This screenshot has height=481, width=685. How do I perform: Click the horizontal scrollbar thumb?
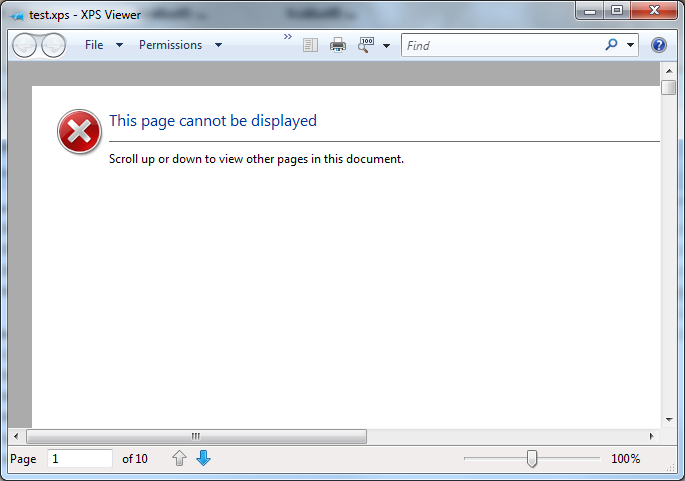pyautogui.click(x=196, y=436)
